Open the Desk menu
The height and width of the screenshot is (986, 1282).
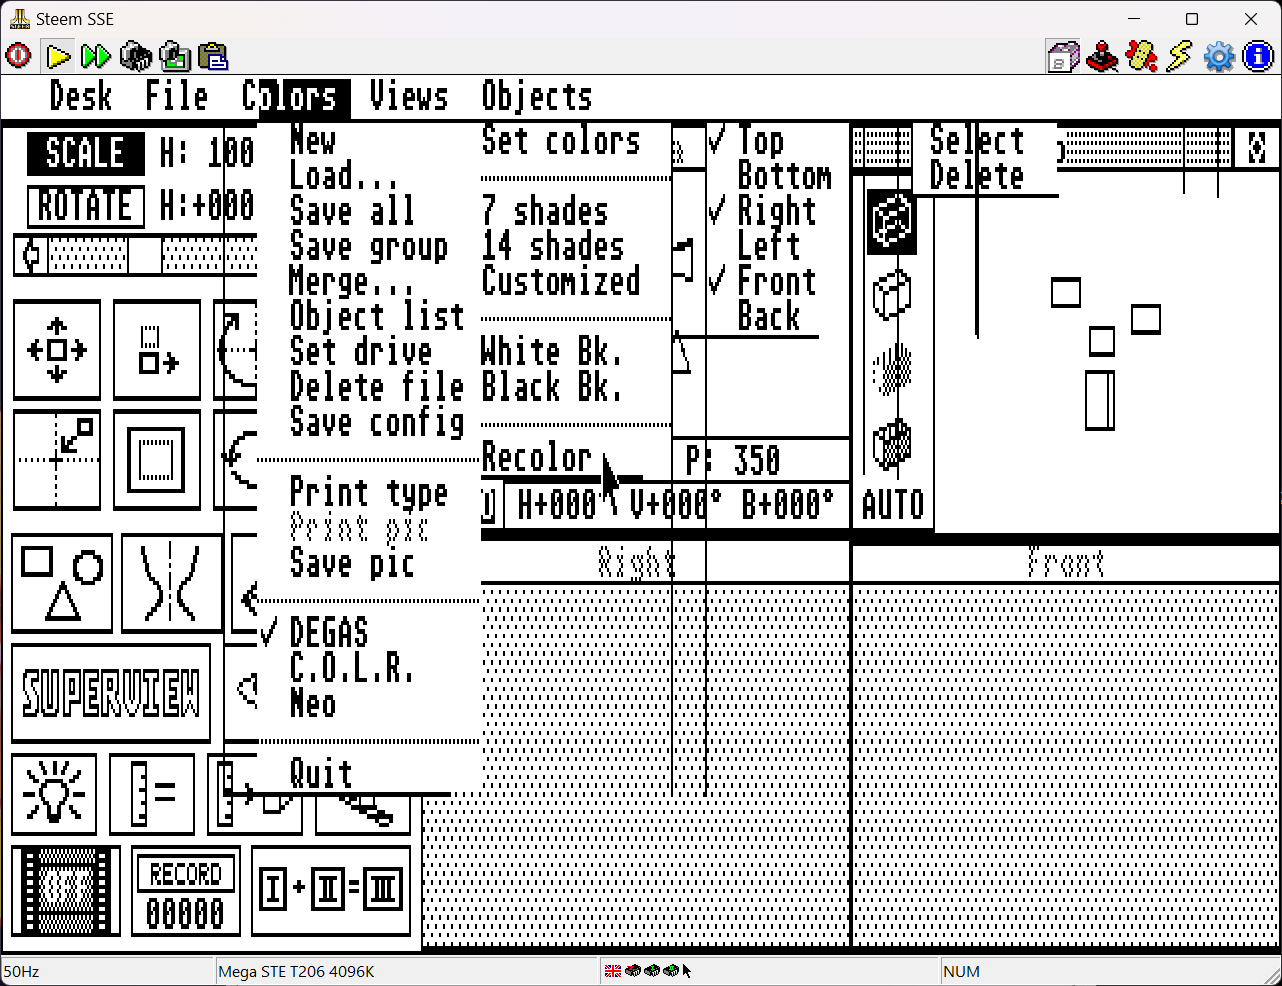pos(80,96)
